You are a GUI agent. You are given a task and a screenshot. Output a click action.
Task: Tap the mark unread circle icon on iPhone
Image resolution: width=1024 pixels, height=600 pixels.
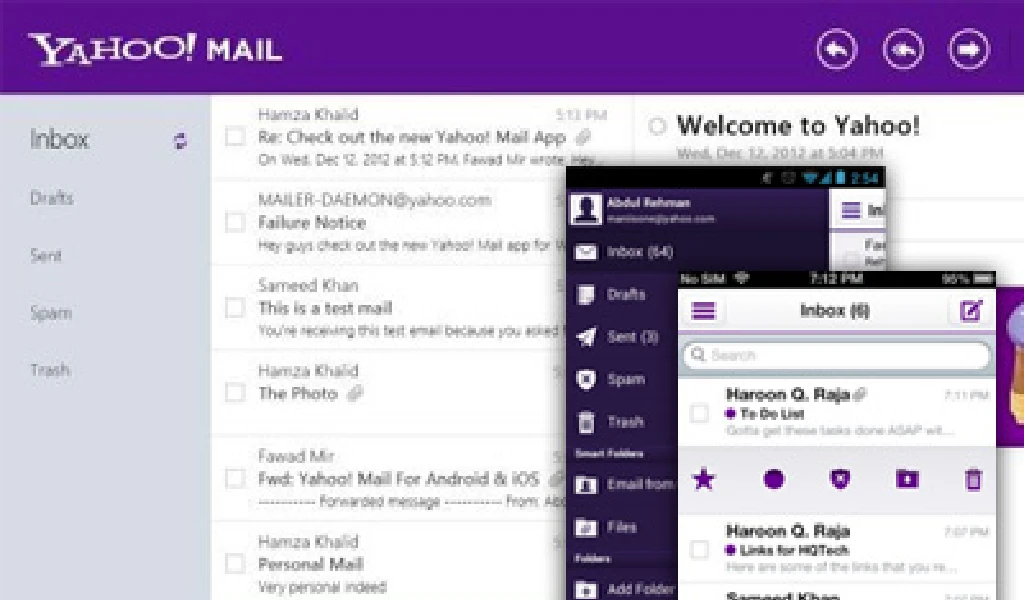point(773,480)
